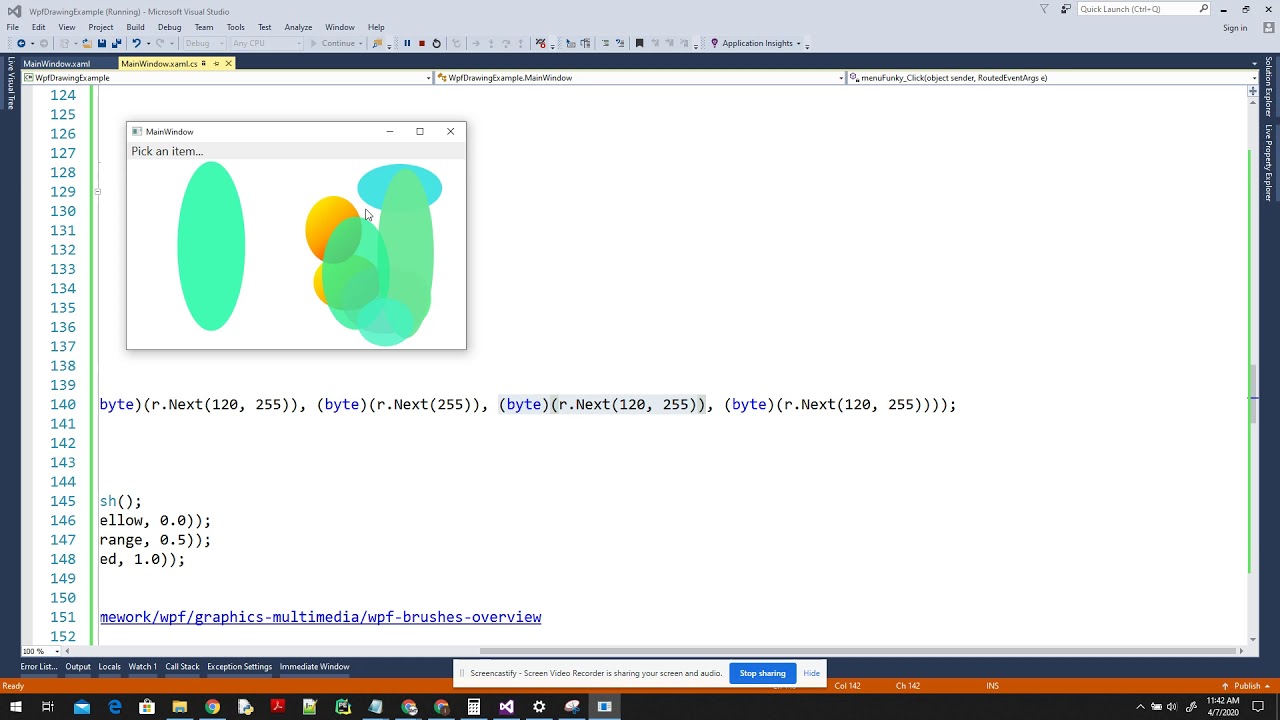Open the Immediate Window tab
The height and width of the screenshot is (720, 1280).
(x=314, y=667)
